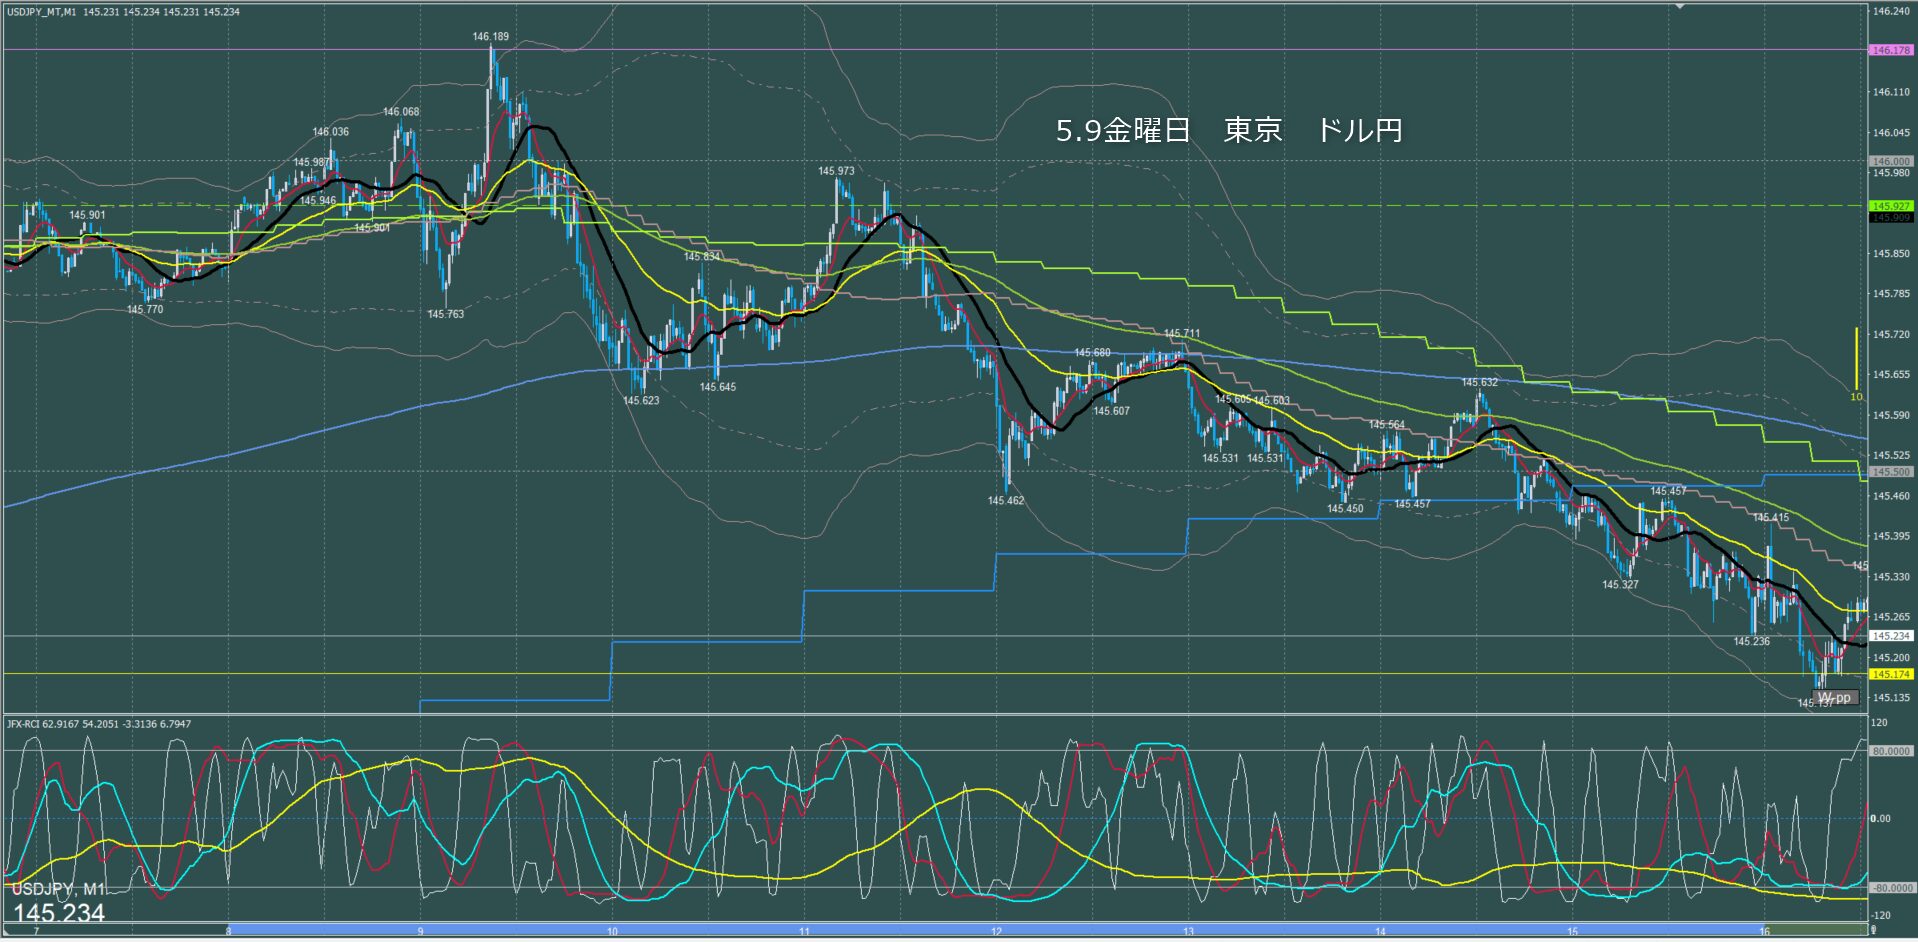Viewport: 1918px width, 942px height.
Task: Select the yellow 145.174 price tag
Action: pyautogui.click(x=1891, y=674)
